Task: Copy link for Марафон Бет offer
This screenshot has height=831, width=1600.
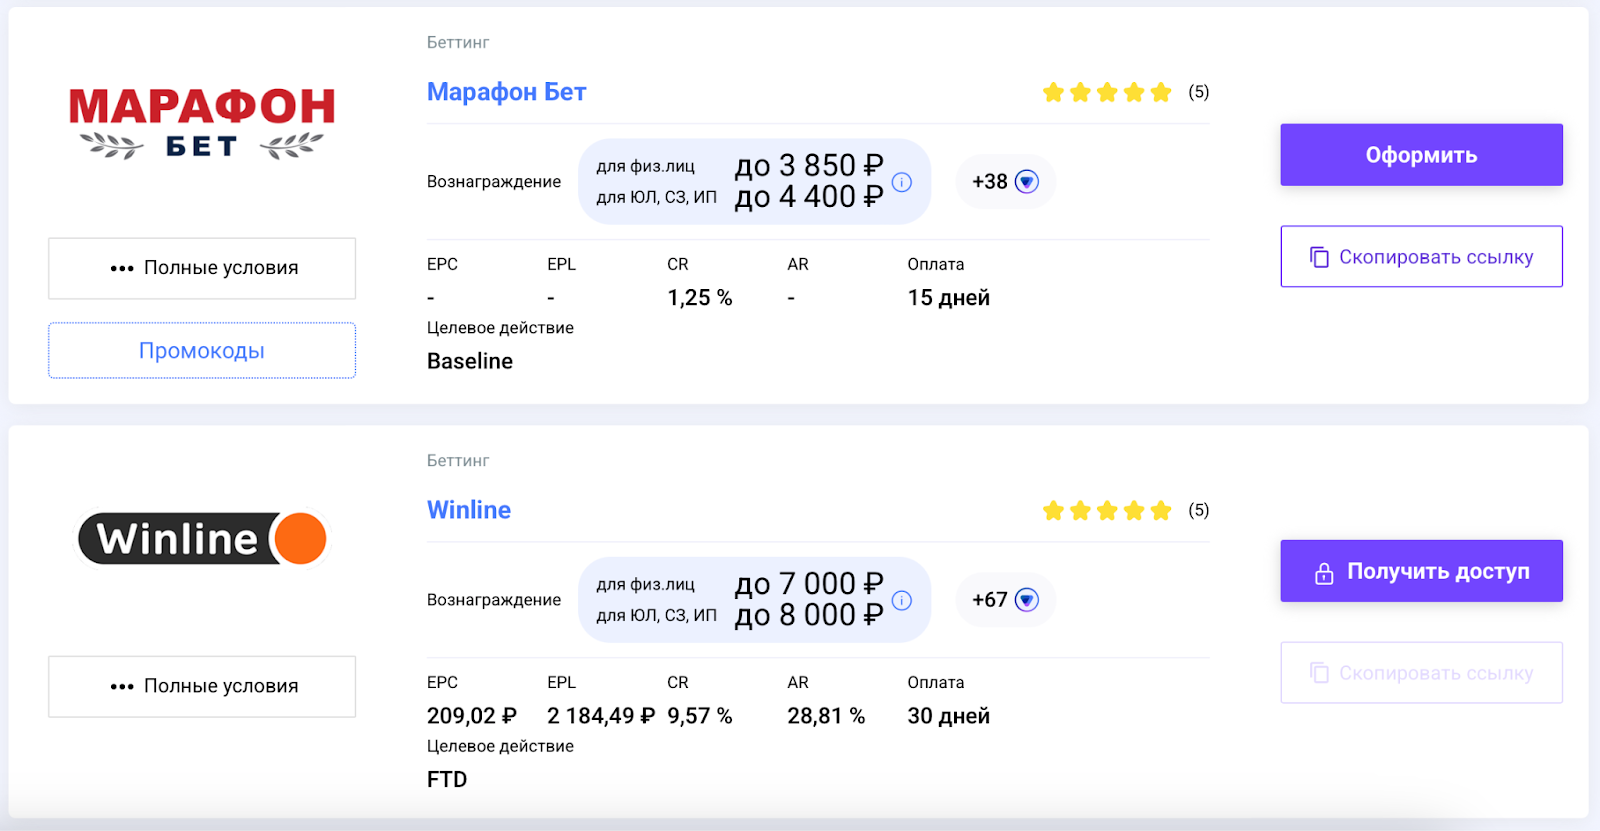Action: coord(1421,257)
